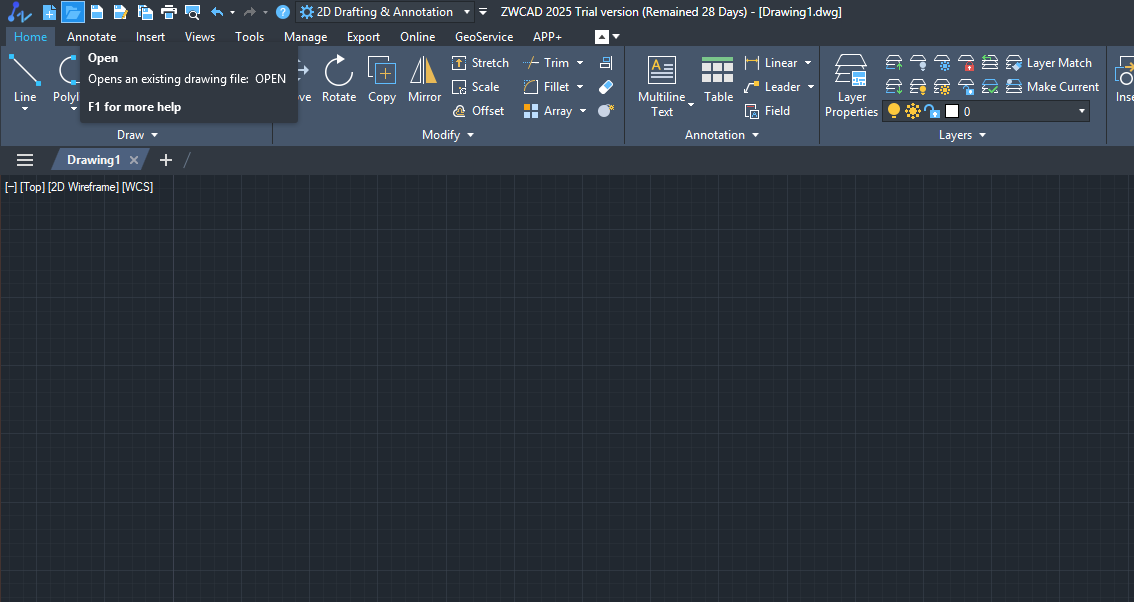Viewport: 1134px width, 602px height.
Task: Add a new drawing tab with plus
Action: tap(166, 160)
